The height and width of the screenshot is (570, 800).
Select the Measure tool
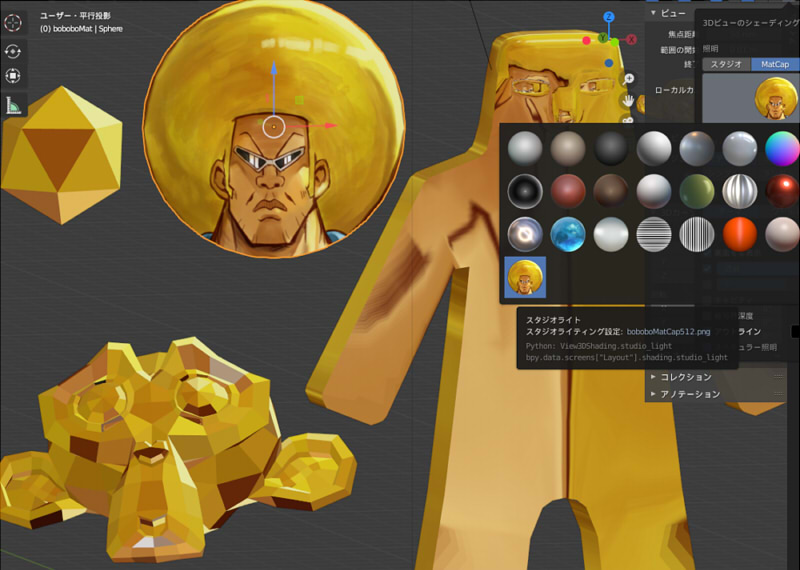[13, 104]
